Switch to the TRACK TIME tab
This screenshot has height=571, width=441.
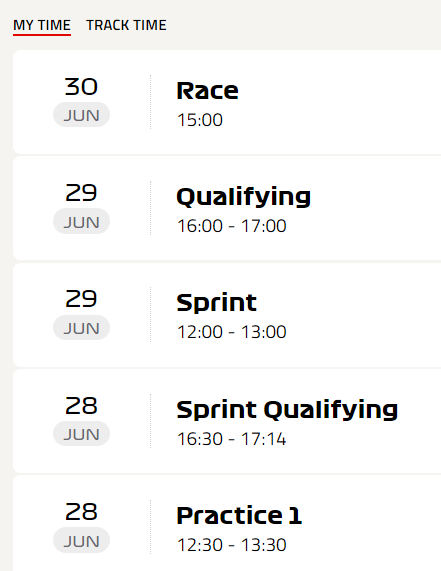[x=126, y=25]
